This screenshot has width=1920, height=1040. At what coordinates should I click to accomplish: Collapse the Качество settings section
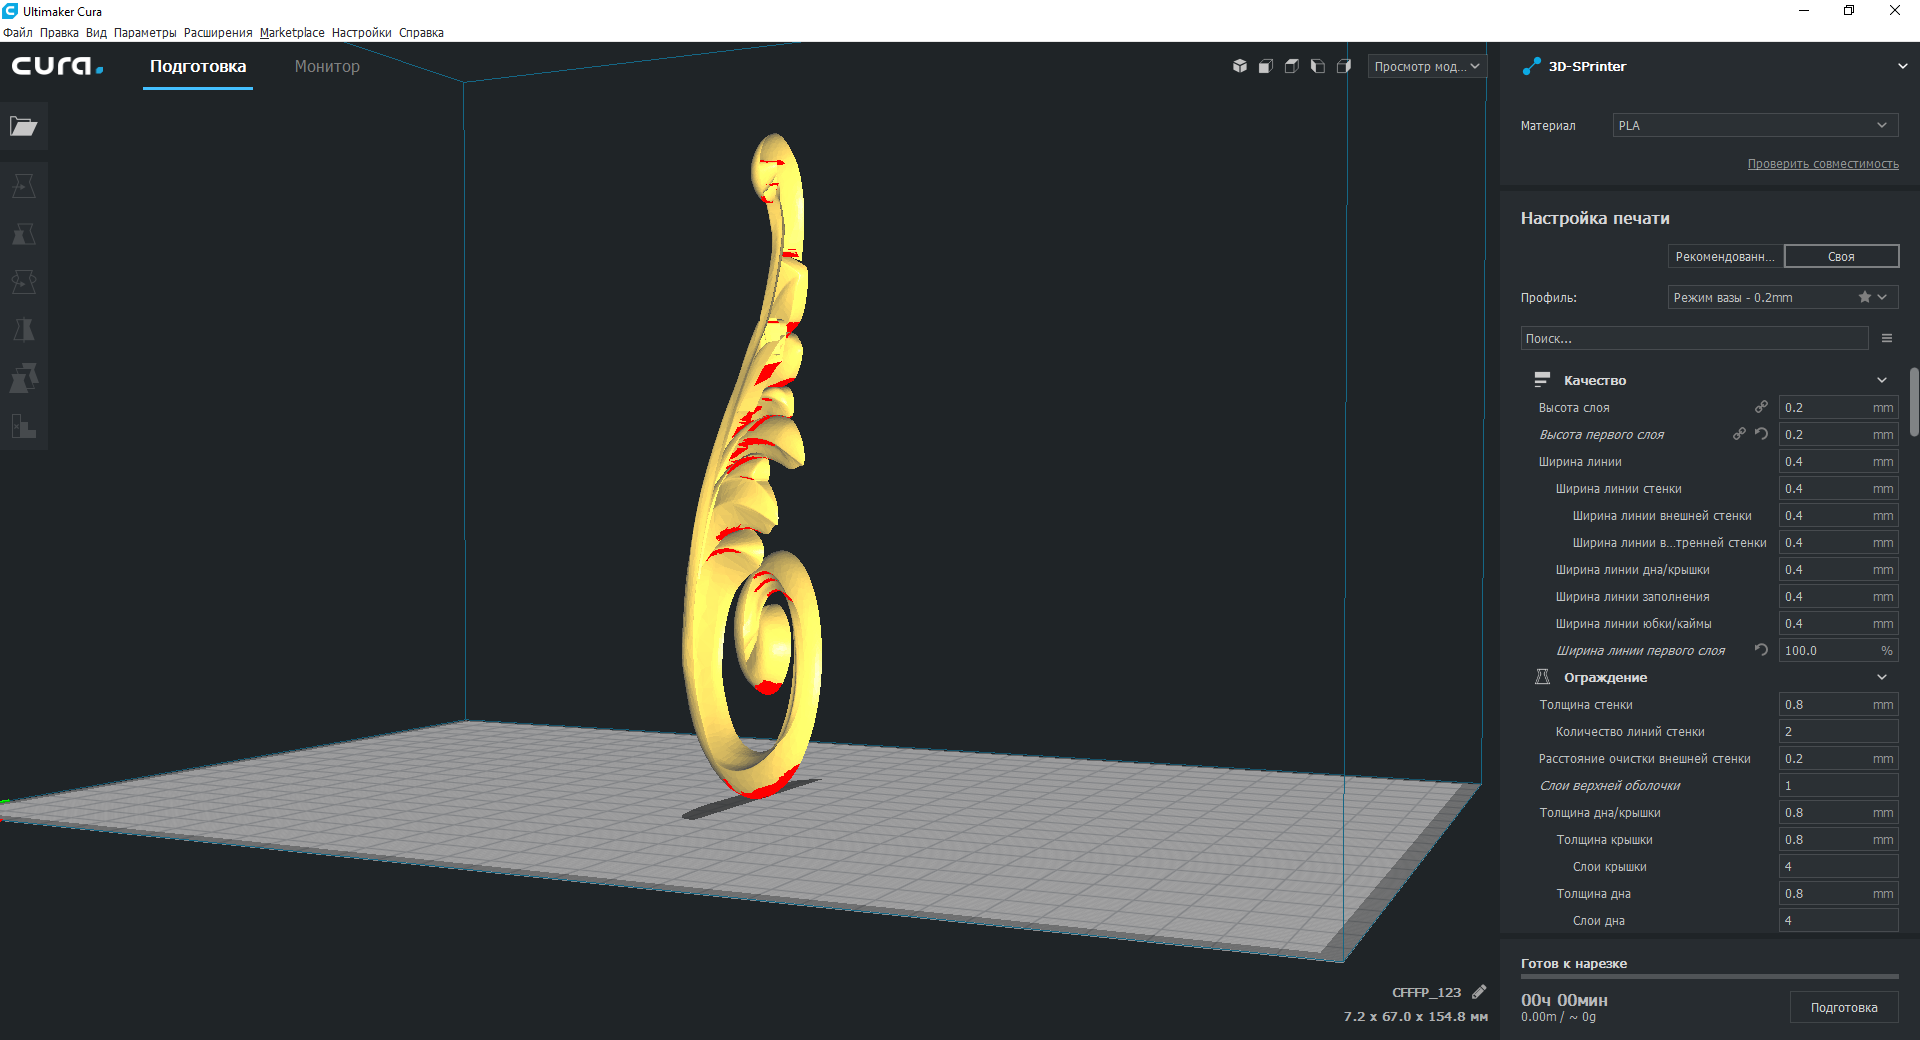click(x=1881, y=381)
